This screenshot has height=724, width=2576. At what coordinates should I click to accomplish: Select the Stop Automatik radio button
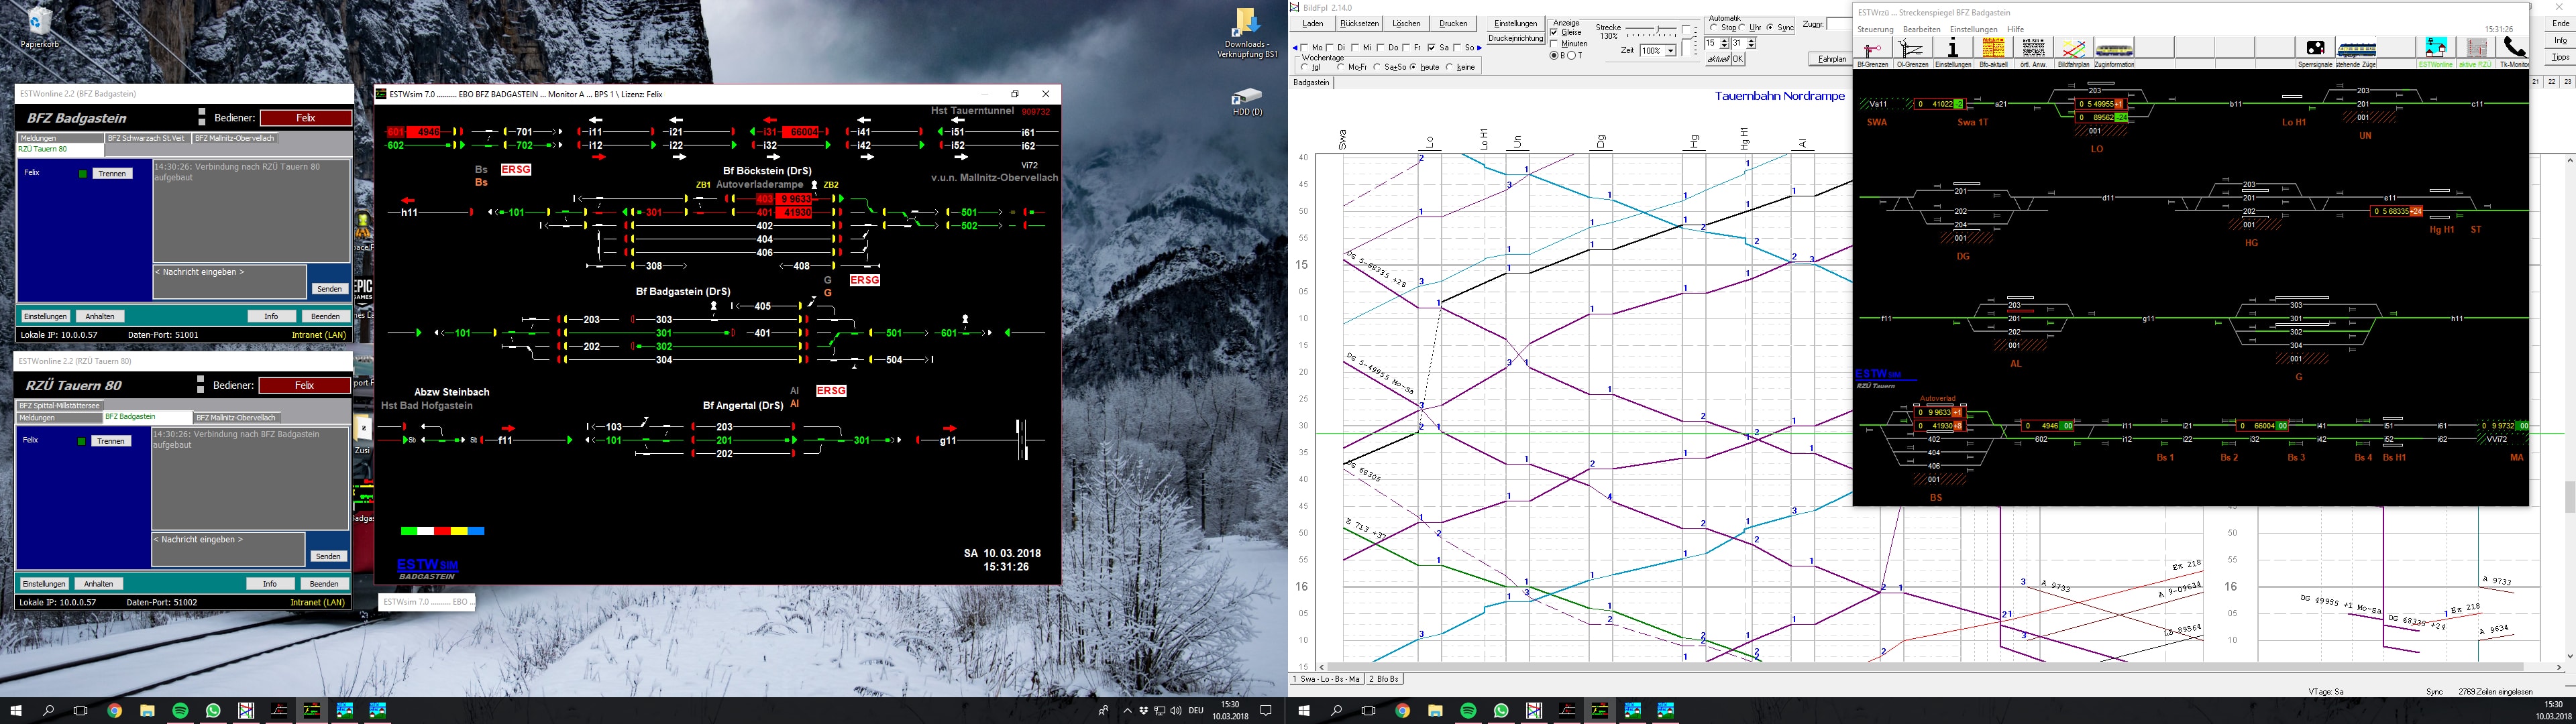pyautogui.click(x=1714, y=28)
